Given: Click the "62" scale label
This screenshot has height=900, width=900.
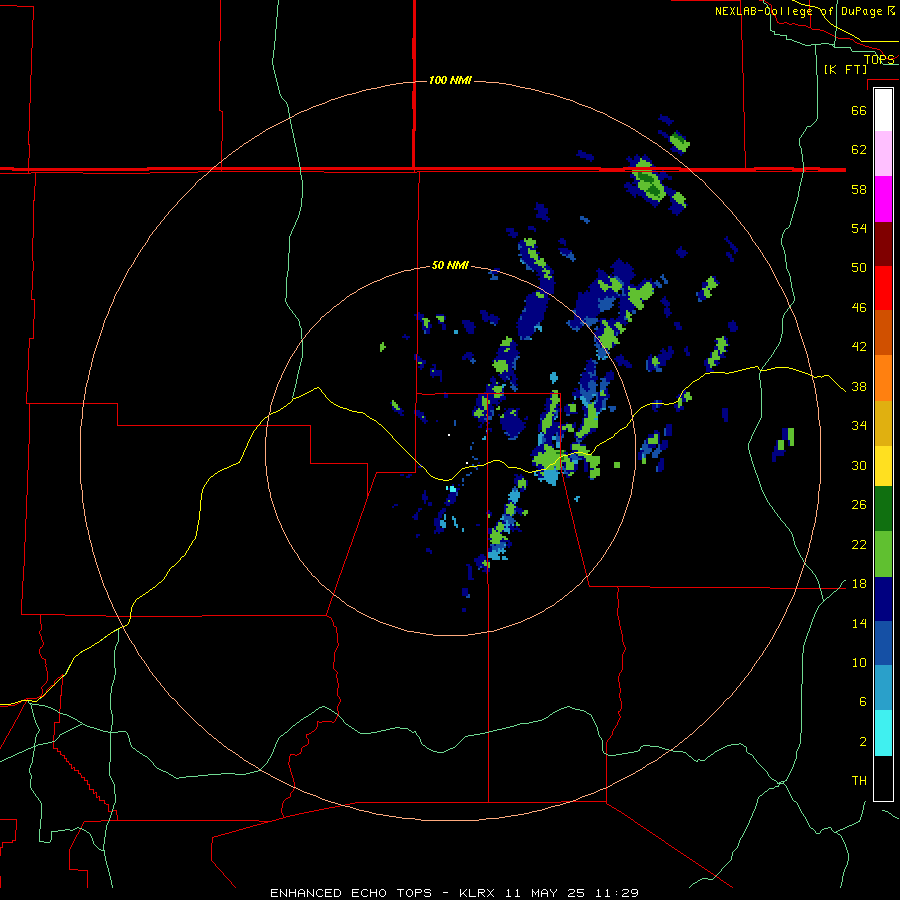Looking at the screenshot, I should (x=859, y=150).
